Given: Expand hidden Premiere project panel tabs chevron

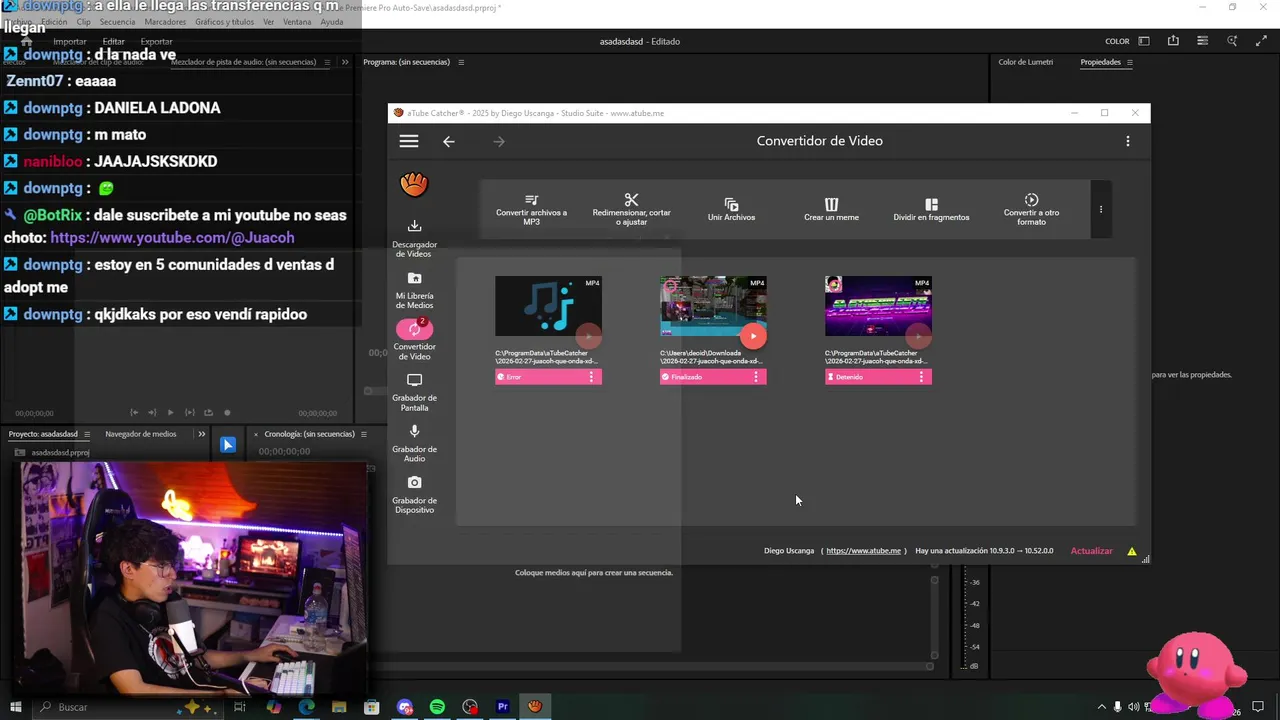Looking at the screenshot, I should 201,434.
